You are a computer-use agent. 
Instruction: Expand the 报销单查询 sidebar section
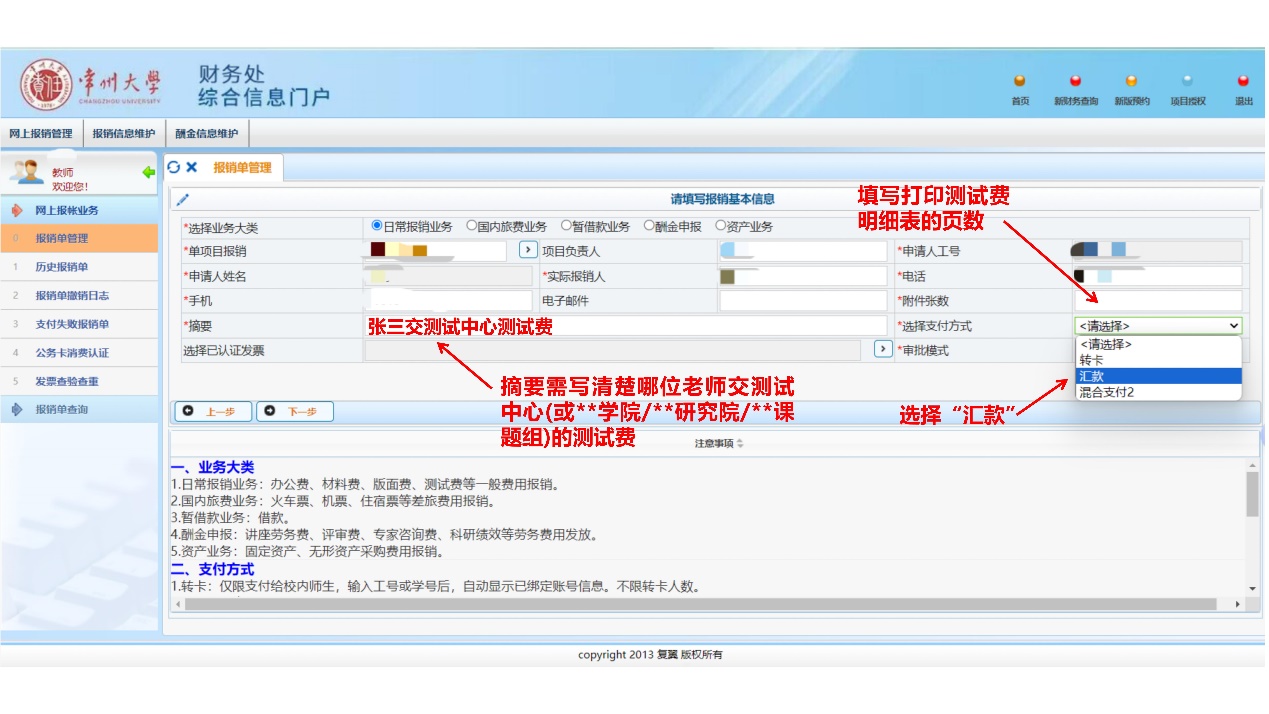pyautogui.click(x=79, y=409)
